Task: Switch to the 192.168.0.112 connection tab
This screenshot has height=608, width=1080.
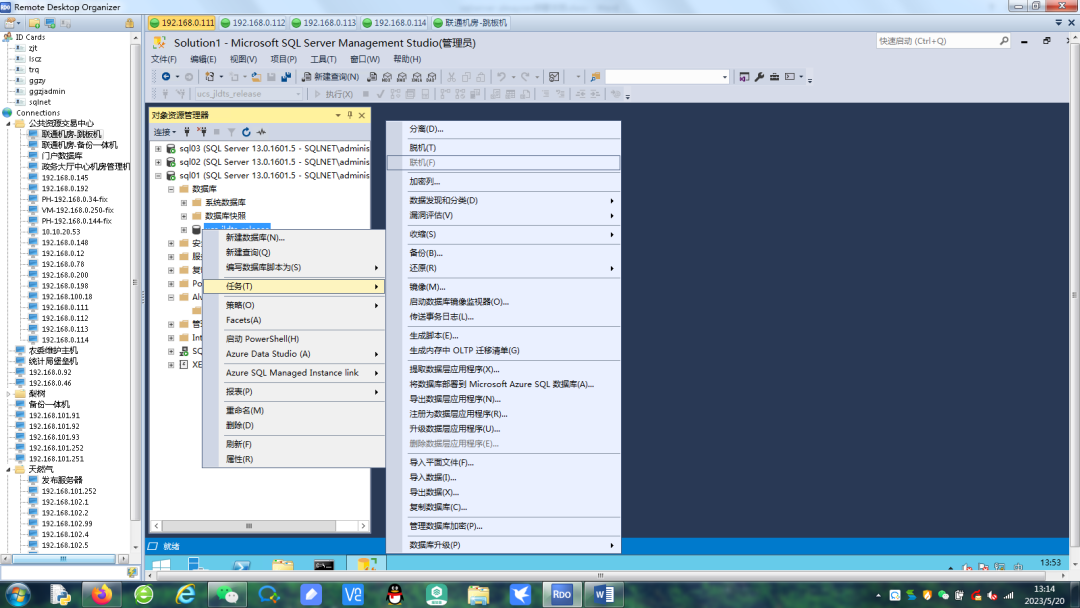Action: point(253,23)
